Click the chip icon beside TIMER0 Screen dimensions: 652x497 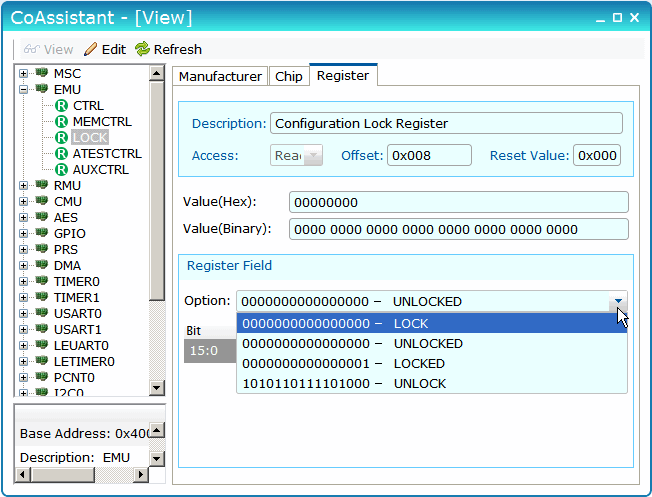42,281
